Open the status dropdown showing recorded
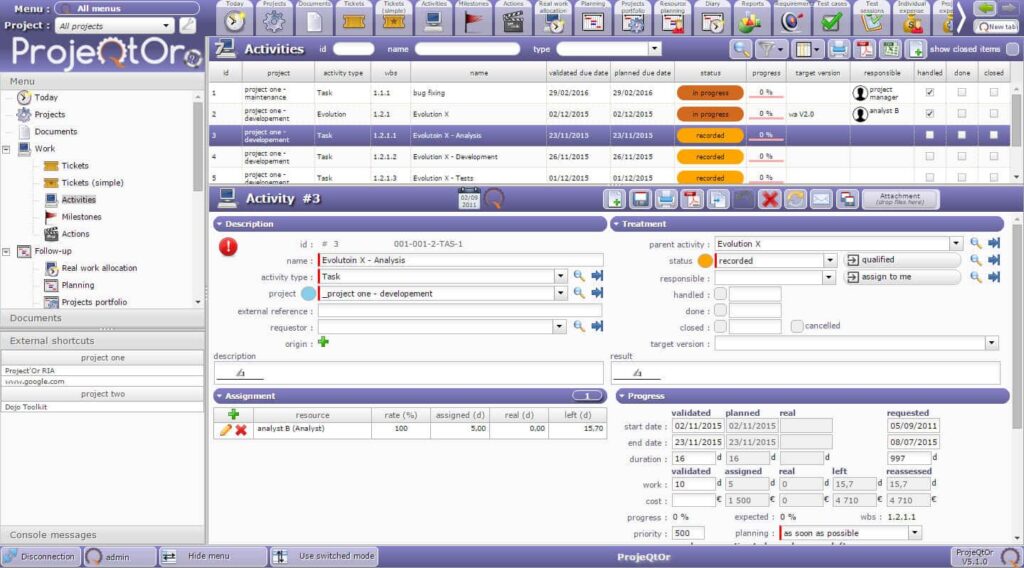Image resolution: width=1024 pixels, height=568 pixels. coord(830,261)
